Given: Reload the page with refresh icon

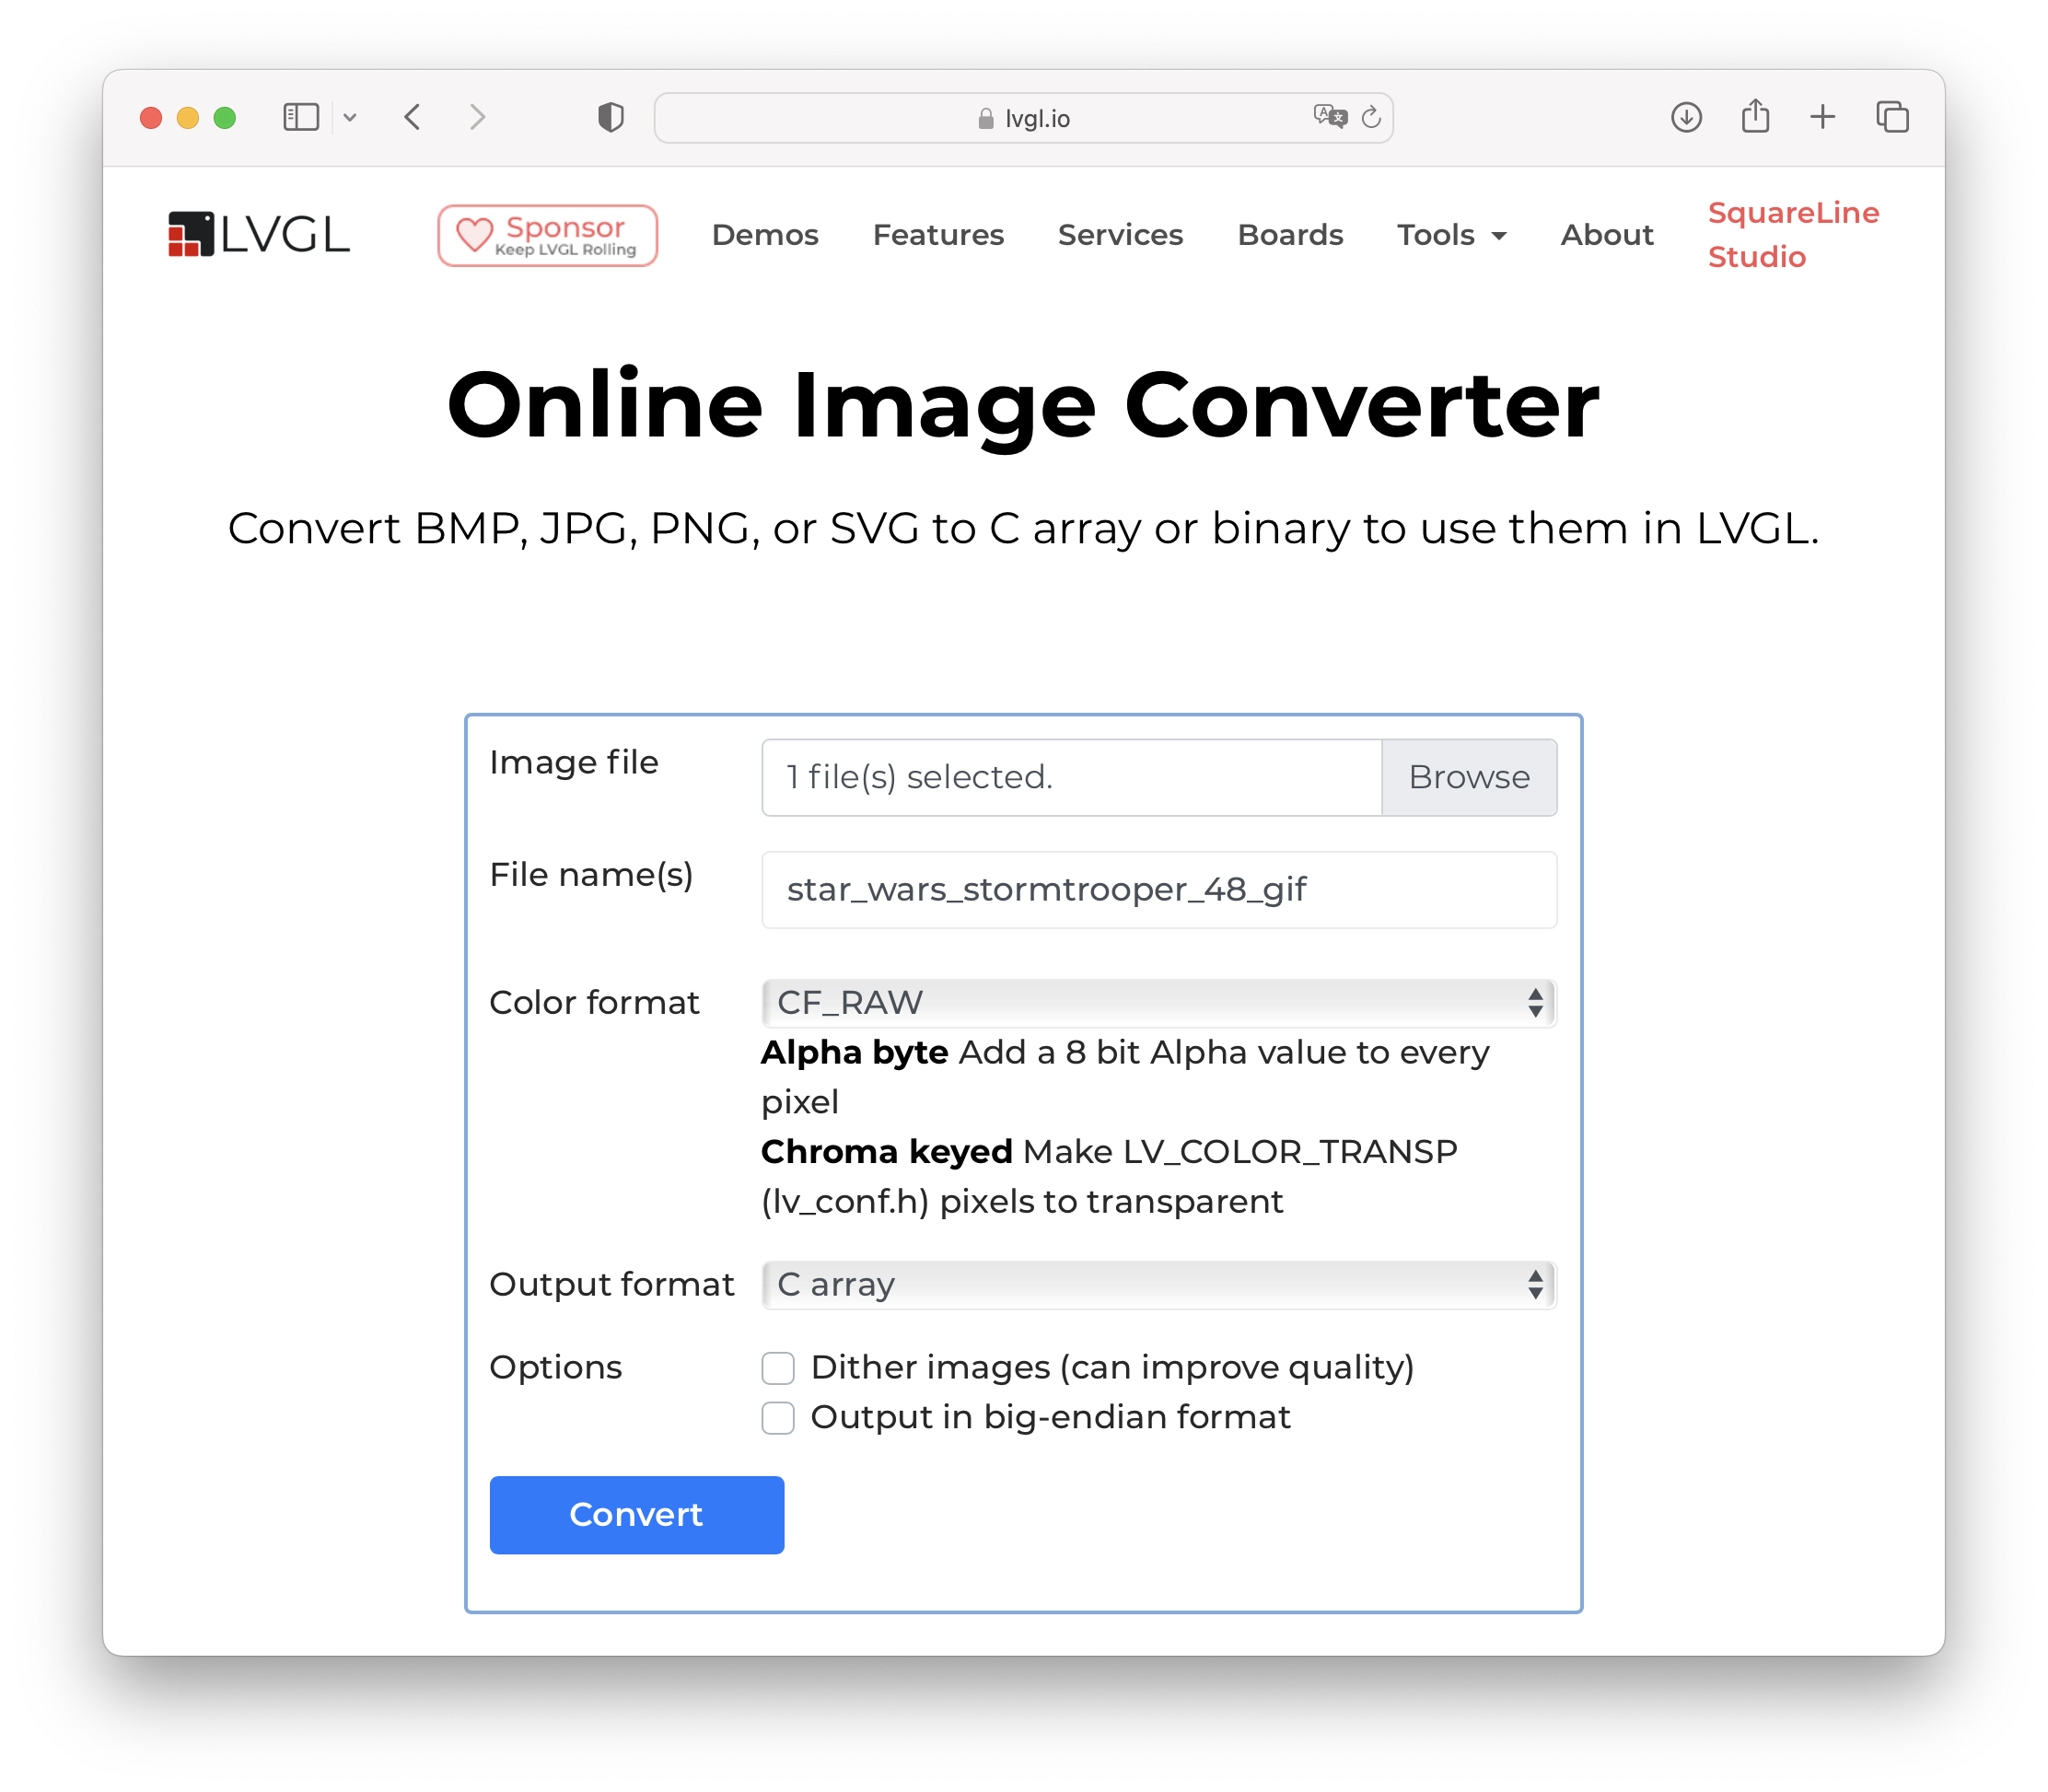Looking at the screenshot, I should (x=1371, y=117).
